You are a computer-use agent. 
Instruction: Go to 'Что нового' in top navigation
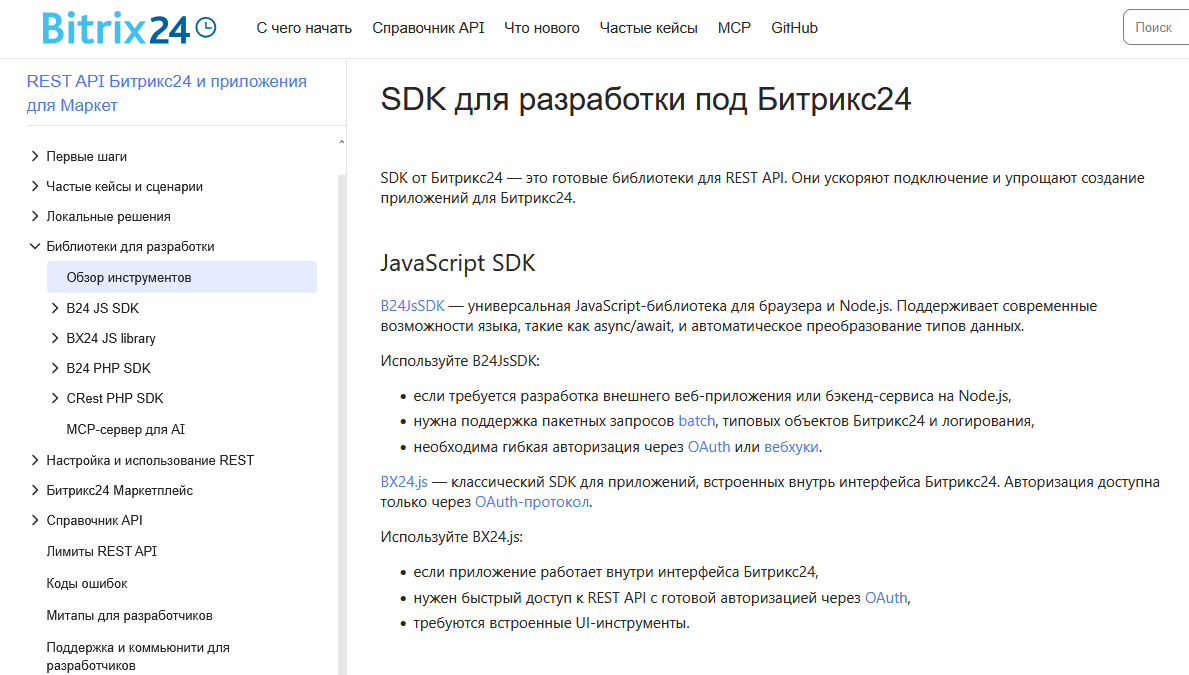541,28
